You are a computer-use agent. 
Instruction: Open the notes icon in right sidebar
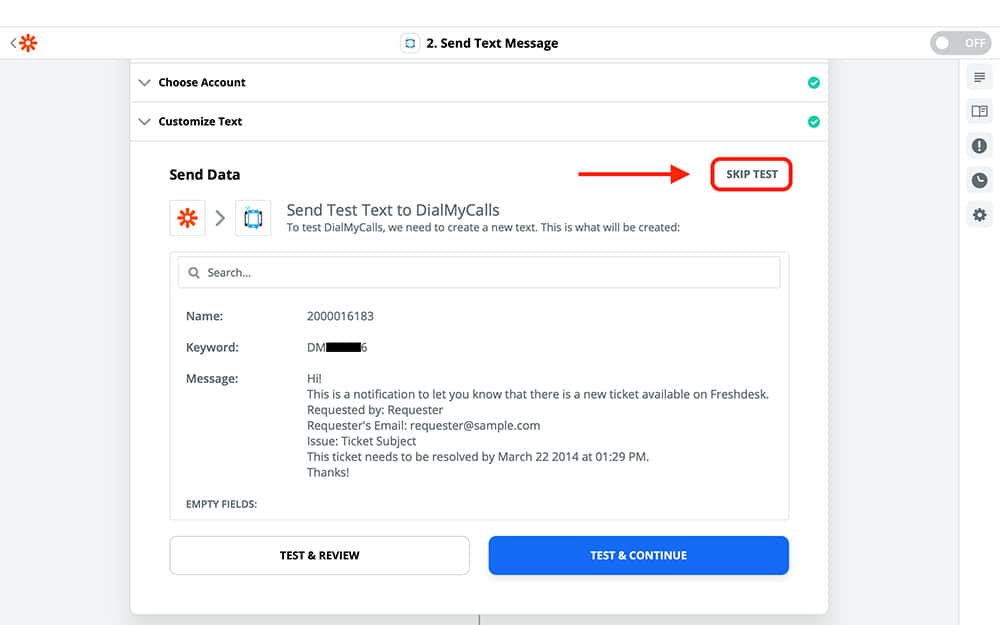(x=979, y=78)
